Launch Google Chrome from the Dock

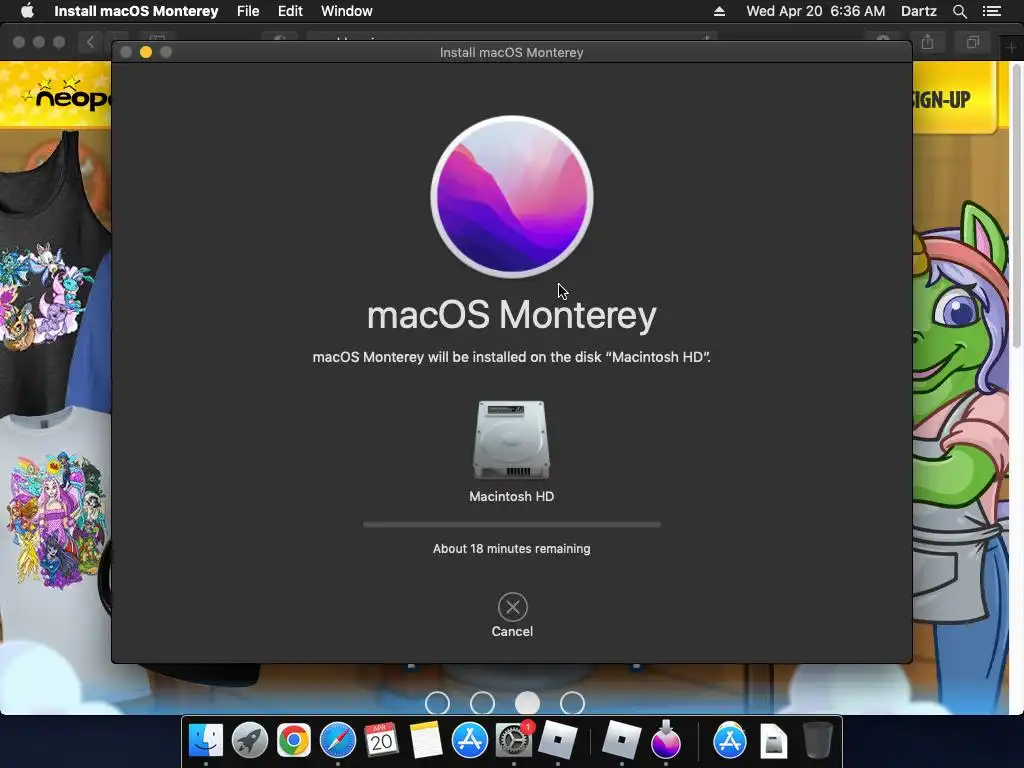(x=293, y=740)
